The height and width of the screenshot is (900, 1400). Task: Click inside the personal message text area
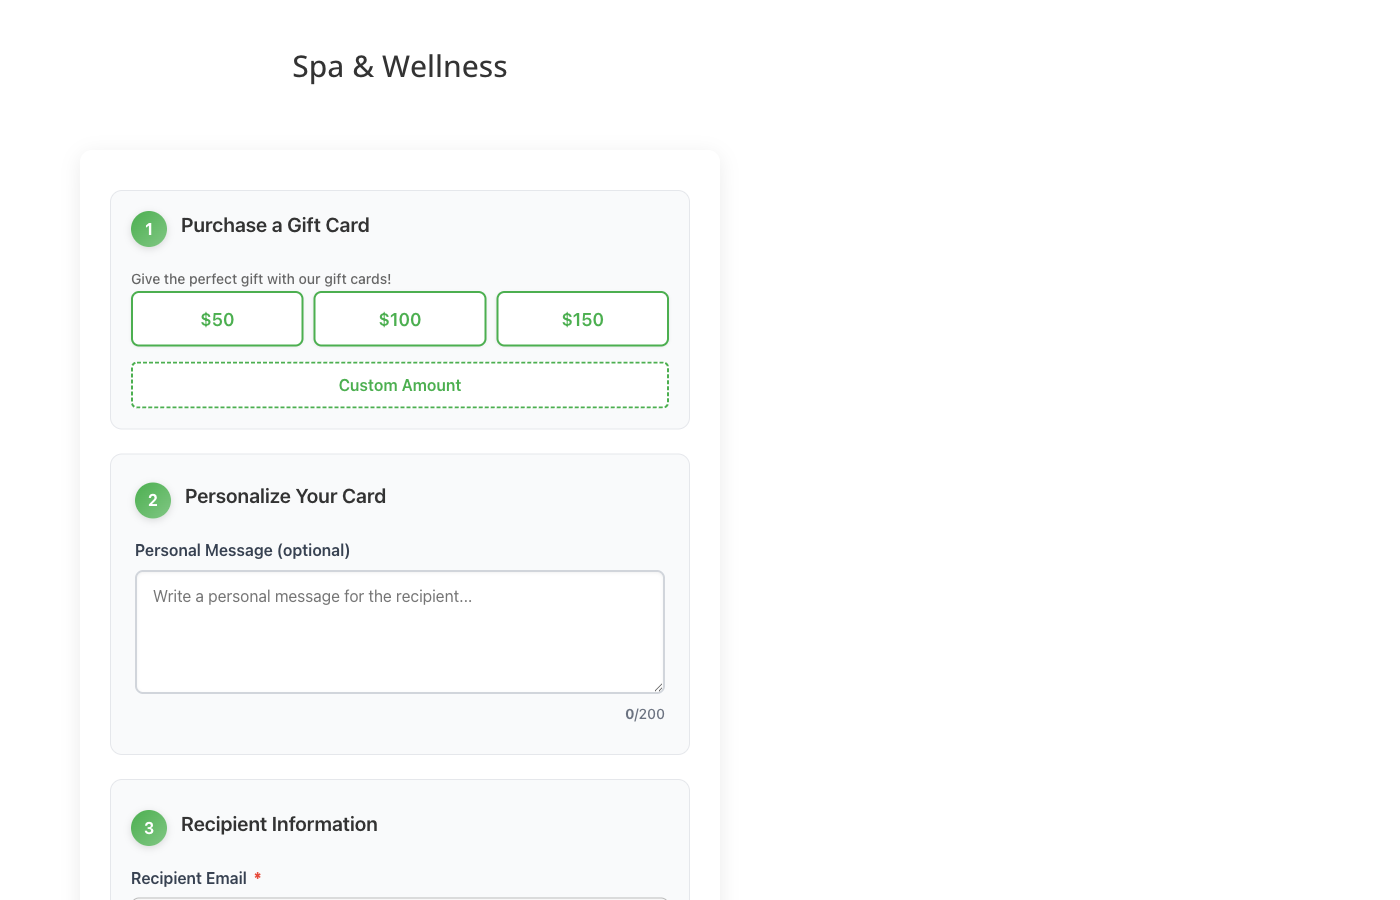pyautogui.click(x=399, y=630)
